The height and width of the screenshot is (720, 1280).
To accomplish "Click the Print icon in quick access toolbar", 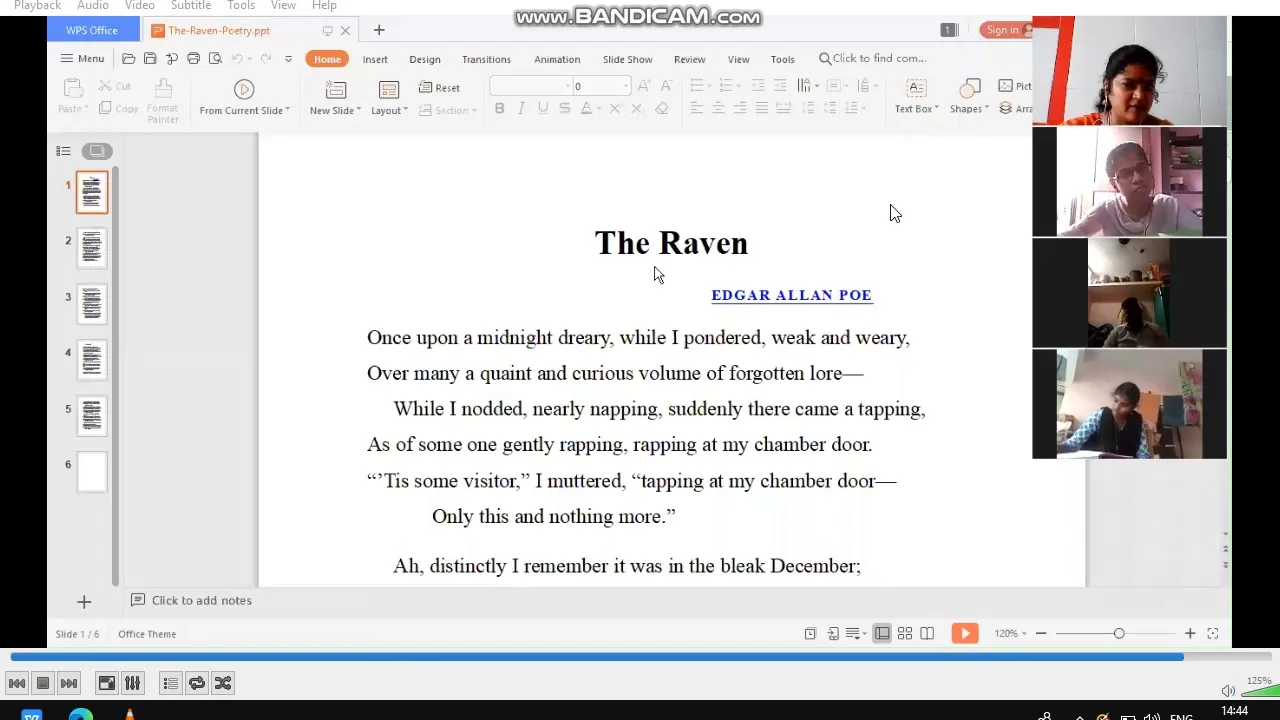I will pyautogui.click(x=193, y=59).
